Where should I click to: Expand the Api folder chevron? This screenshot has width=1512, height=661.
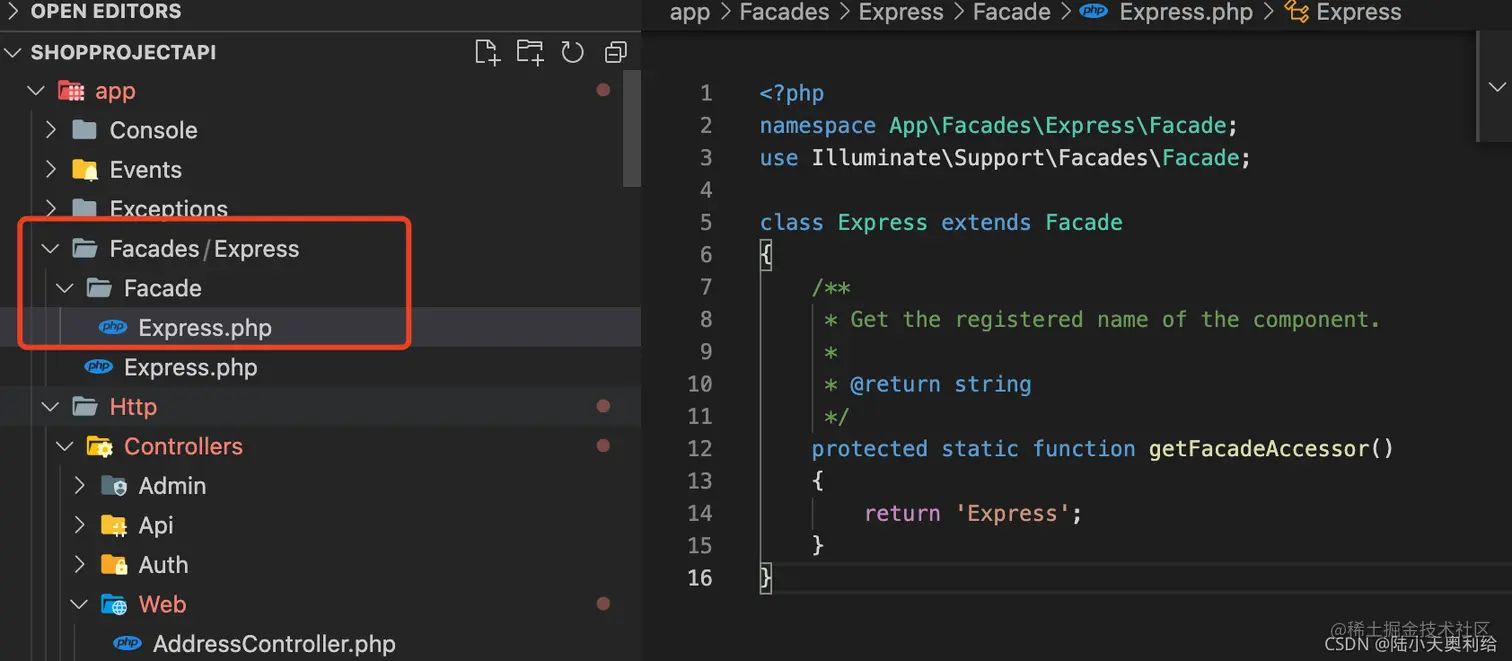(x=80, y=525)
